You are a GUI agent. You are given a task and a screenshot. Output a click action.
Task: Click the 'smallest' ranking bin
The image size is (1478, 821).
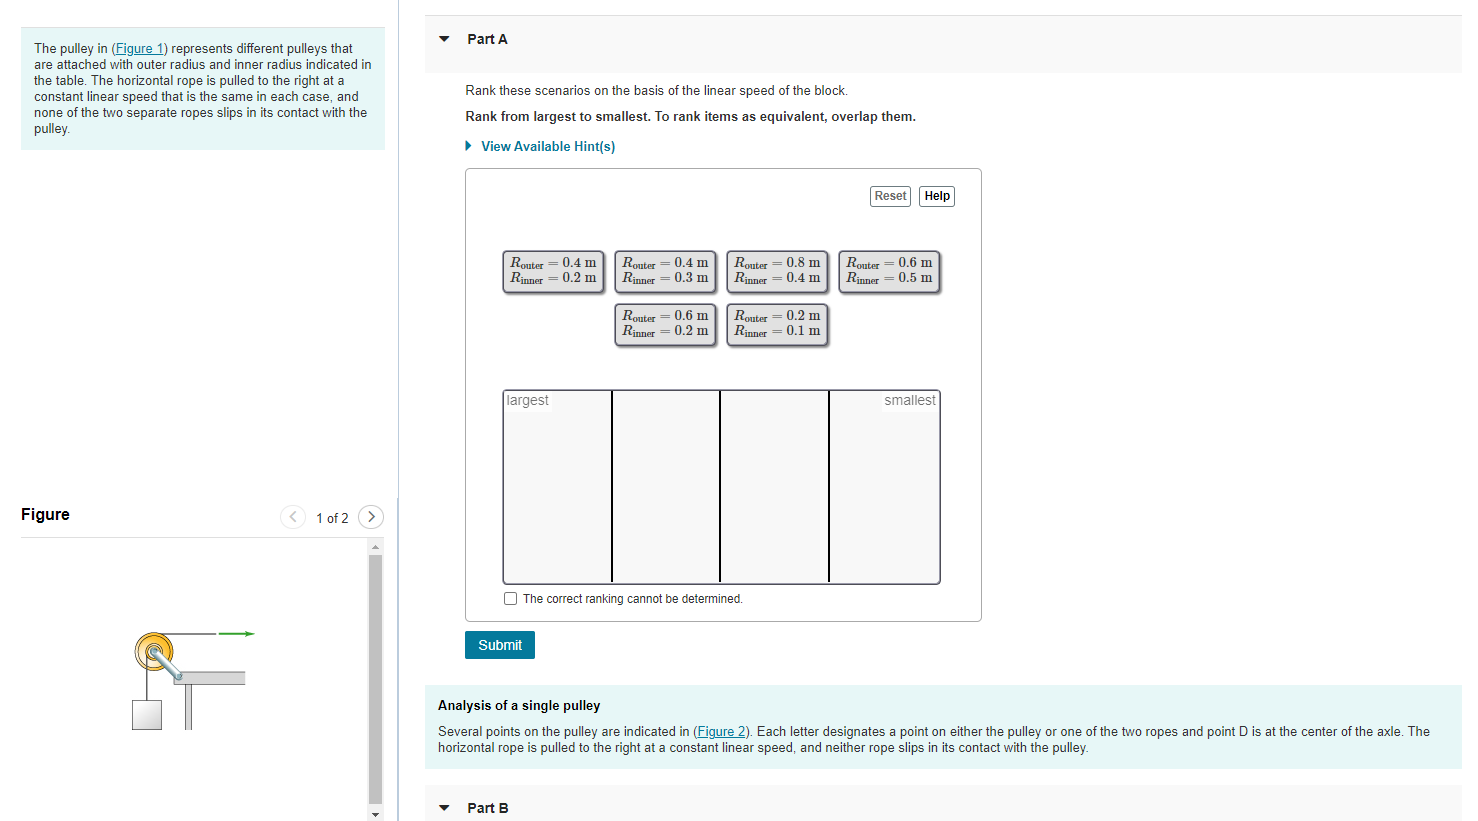point(884,487)
